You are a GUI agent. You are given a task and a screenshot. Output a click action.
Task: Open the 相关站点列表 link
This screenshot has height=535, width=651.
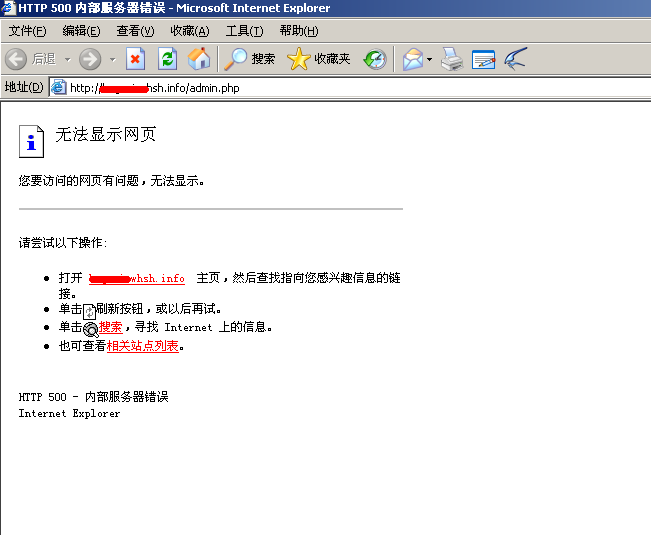(142, 346)
